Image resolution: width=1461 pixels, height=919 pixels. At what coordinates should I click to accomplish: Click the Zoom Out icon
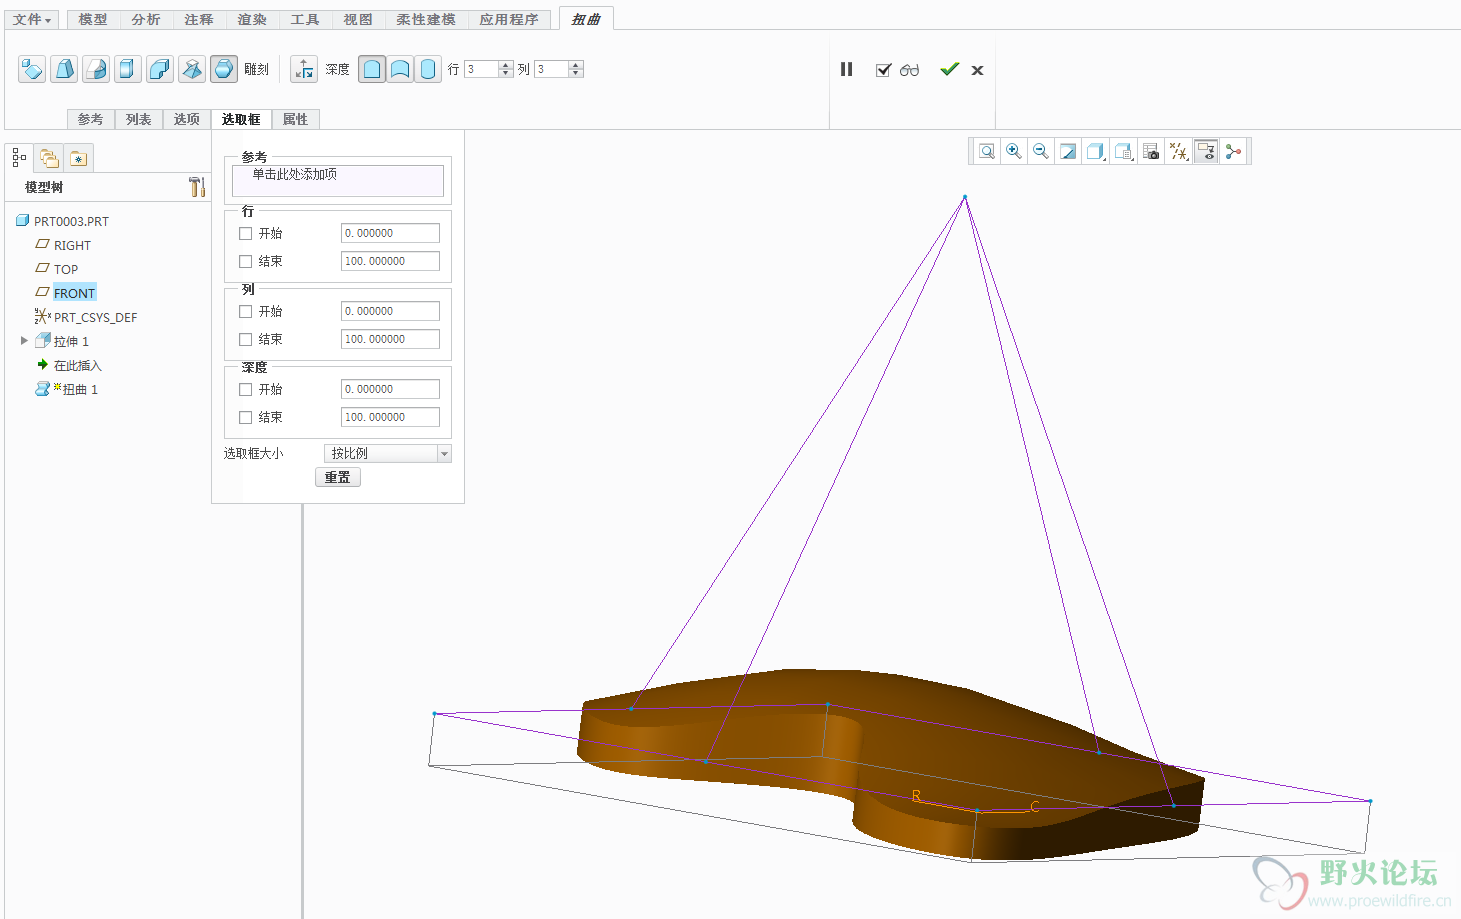coord(1041,151)
